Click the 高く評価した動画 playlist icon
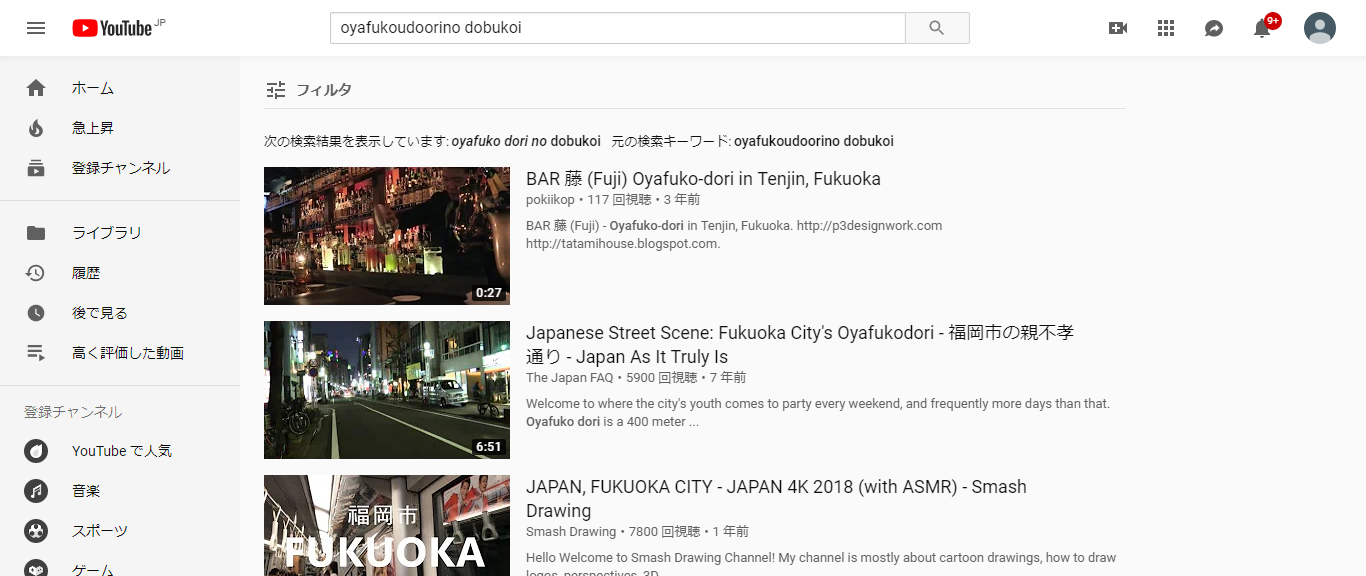 click(x=36, y=353)
